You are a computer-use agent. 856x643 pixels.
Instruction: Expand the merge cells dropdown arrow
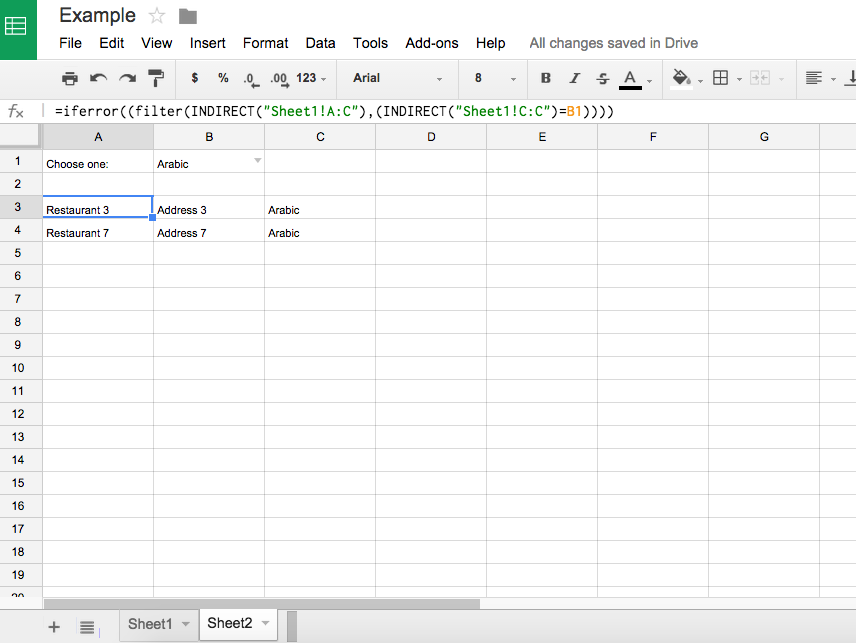click(x=781, y=80)
